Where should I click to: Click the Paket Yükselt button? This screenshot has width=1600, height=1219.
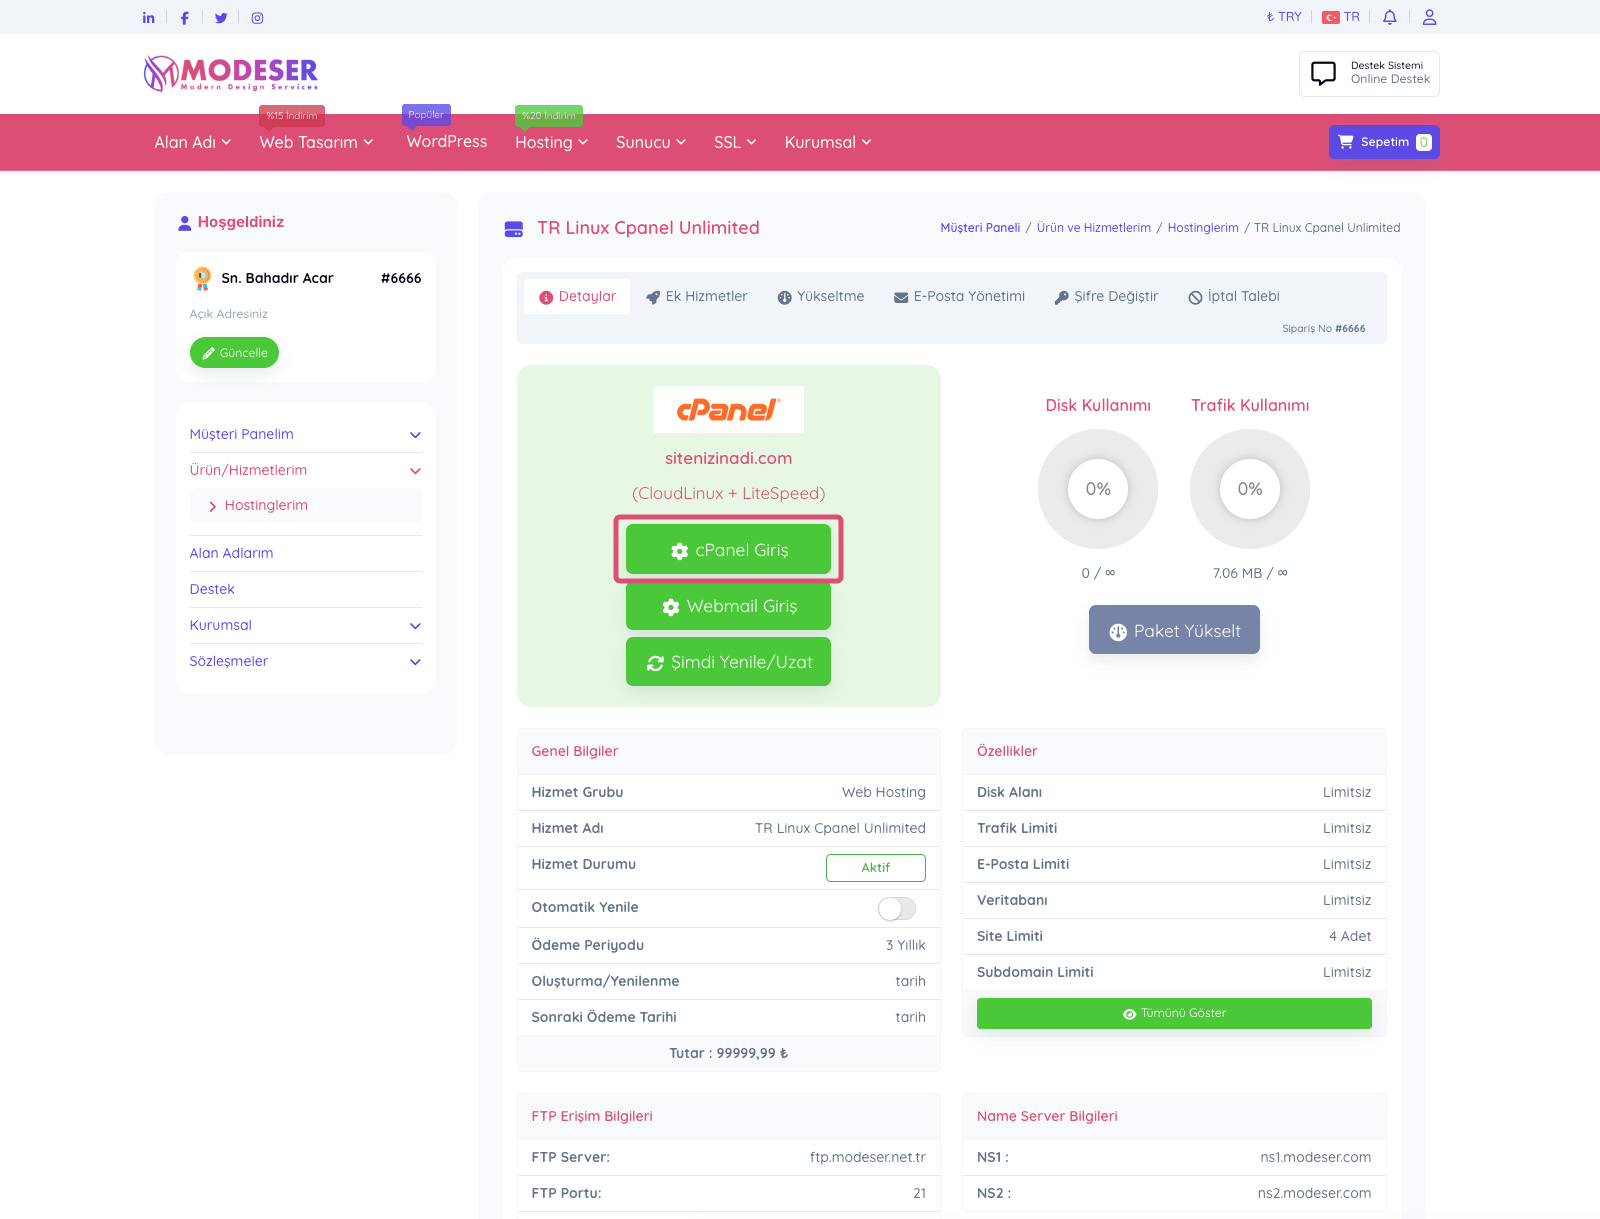tap(1174, 630)
